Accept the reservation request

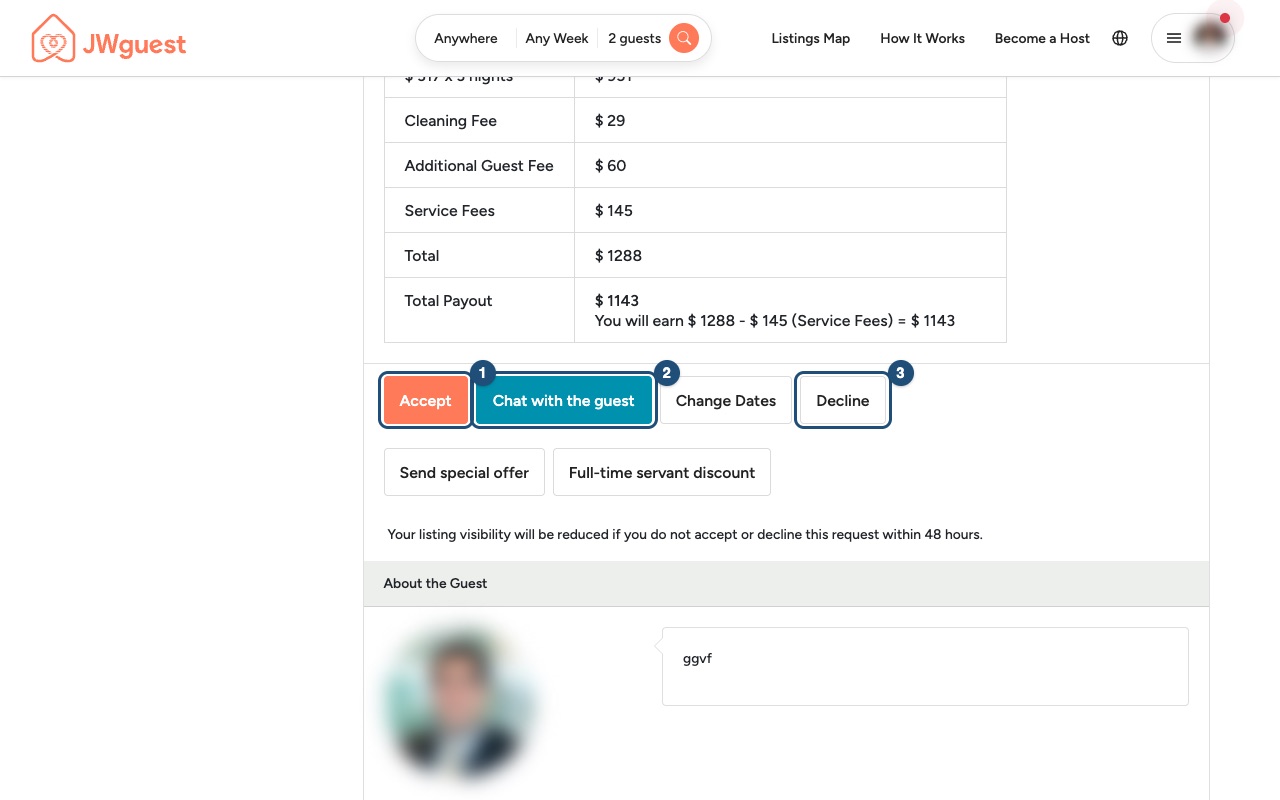pyautogui.click(x=426, y=400)
